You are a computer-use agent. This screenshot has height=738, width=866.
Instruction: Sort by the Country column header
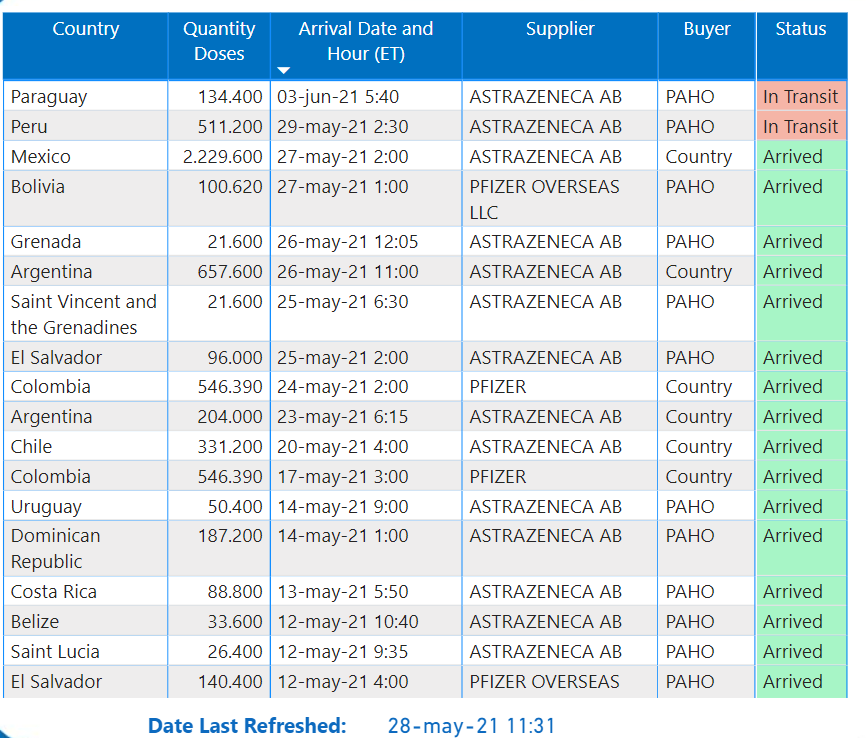point(85,30)
